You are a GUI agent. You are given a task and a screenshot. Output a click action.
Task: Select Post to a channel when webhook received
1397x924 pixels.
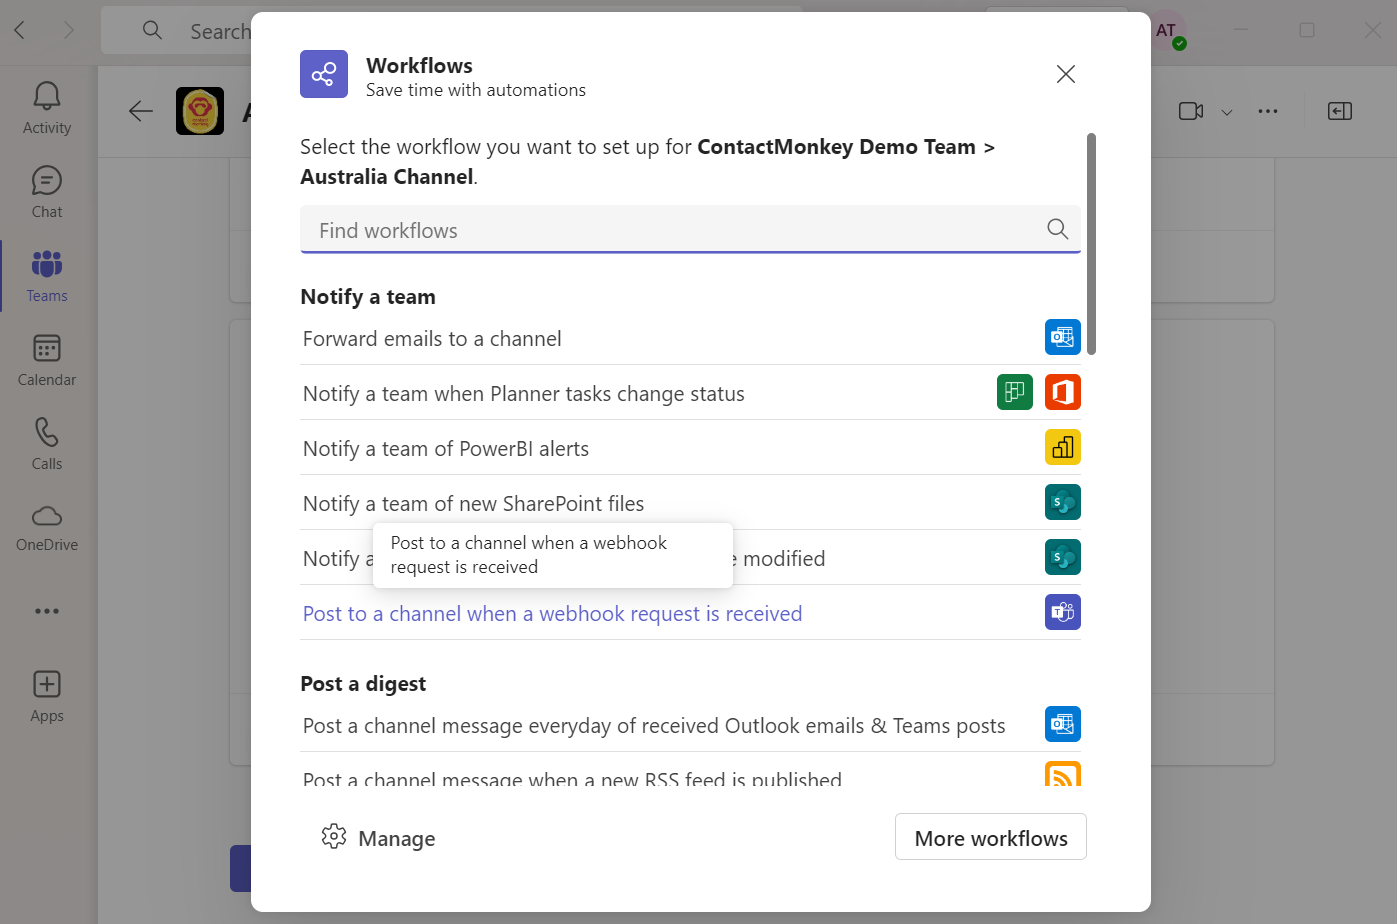pyautogui.click(x=691, y=613)
